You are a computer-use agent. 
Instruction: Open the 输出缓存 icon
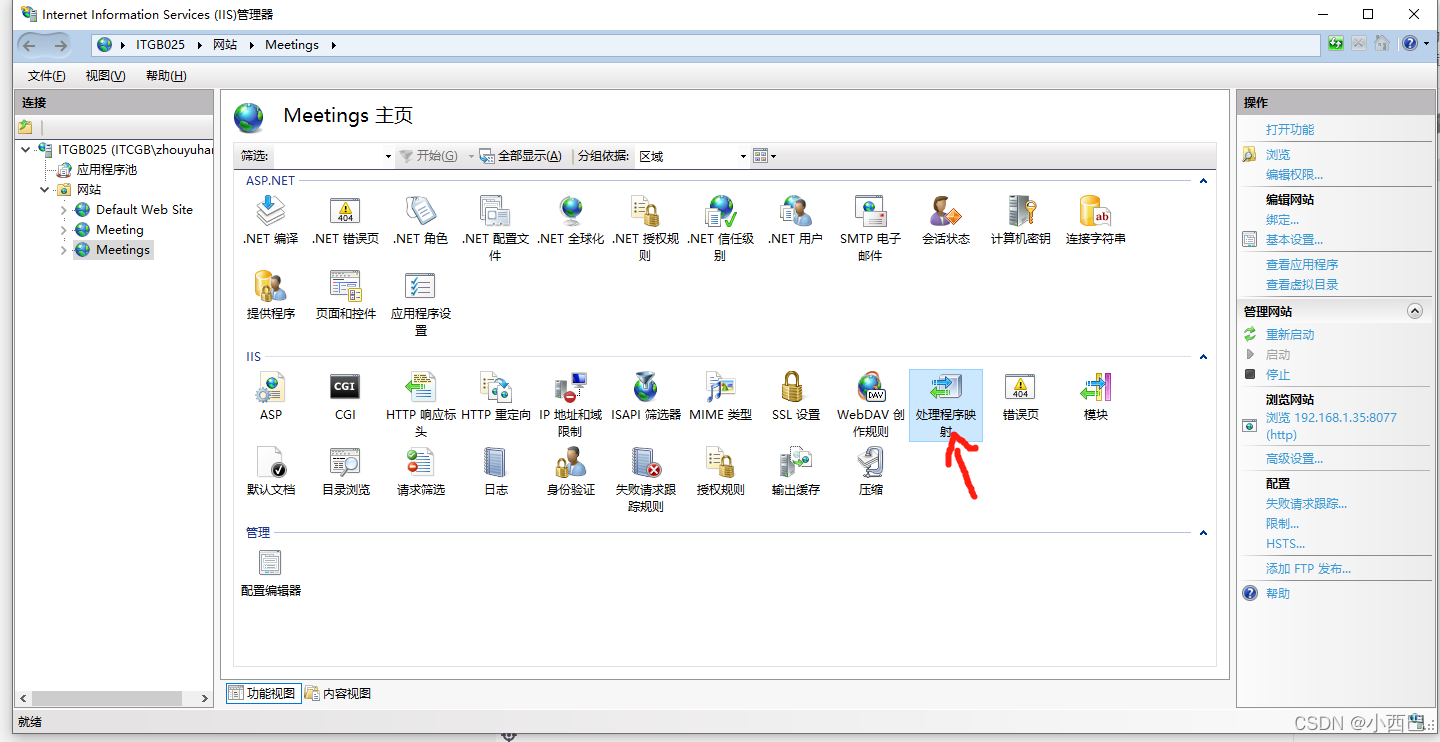pos(795,471)
